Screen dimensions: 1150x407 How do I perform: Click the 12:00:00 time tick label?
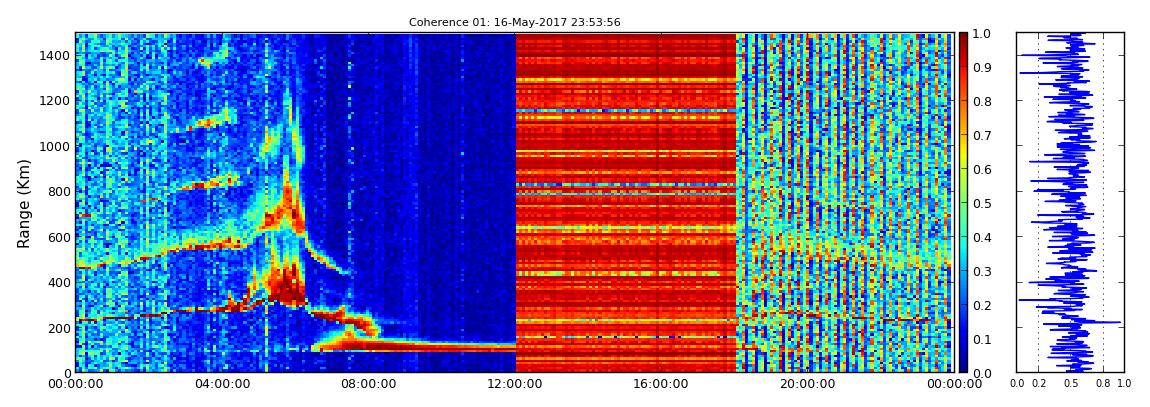(514, 382)
